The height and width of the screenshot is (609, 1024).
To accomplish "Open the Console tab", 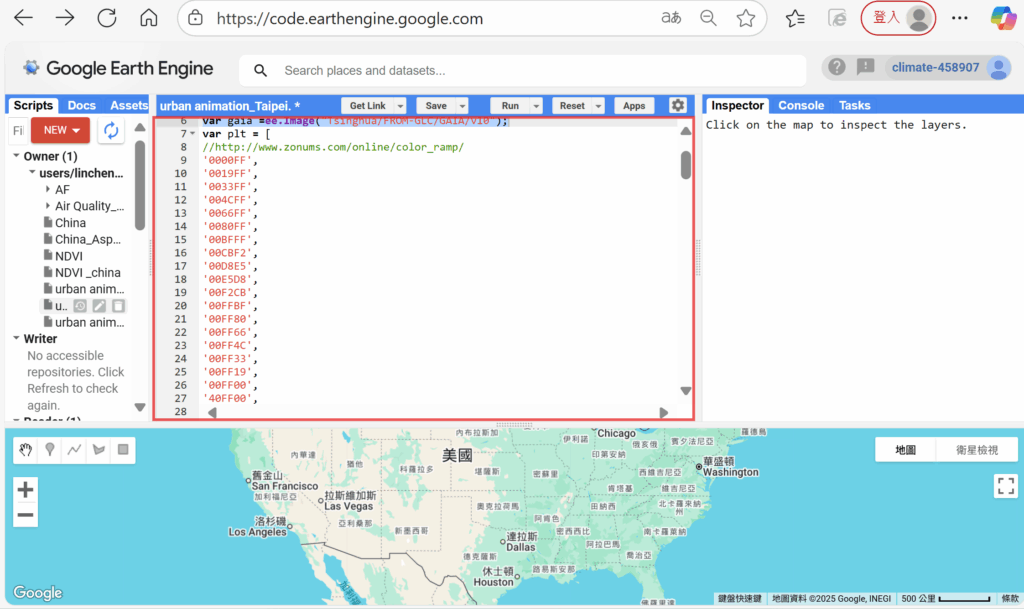I will pyautogui.click(x=801, y=105).
